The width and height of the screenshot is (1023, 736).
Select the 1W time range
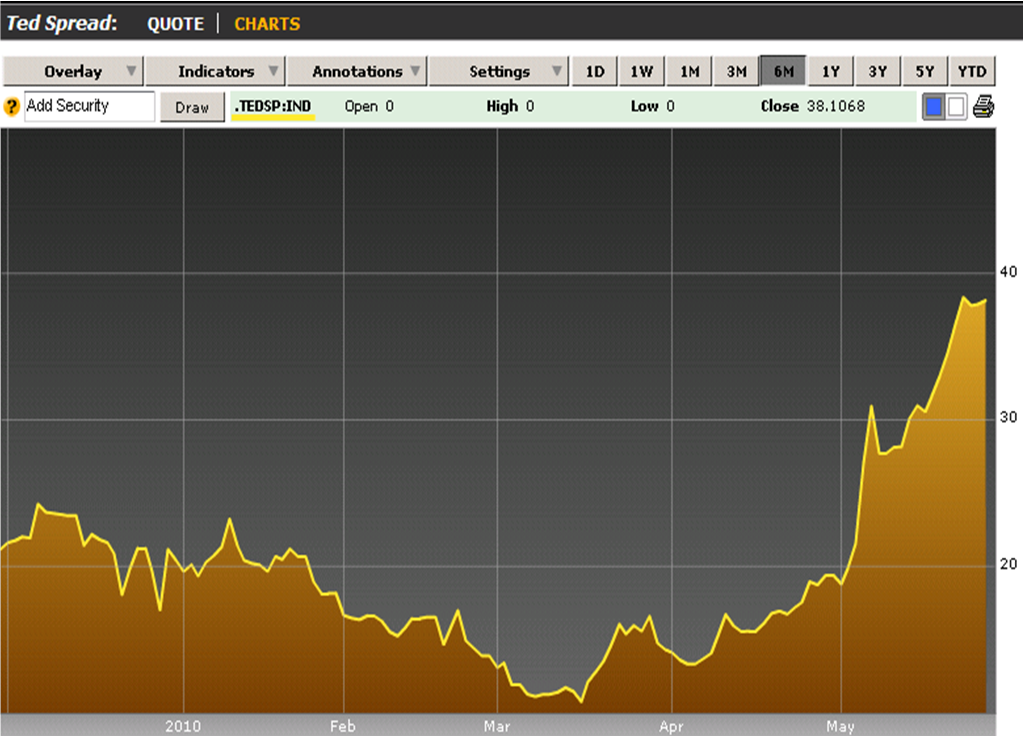click(x=641, y=71)
